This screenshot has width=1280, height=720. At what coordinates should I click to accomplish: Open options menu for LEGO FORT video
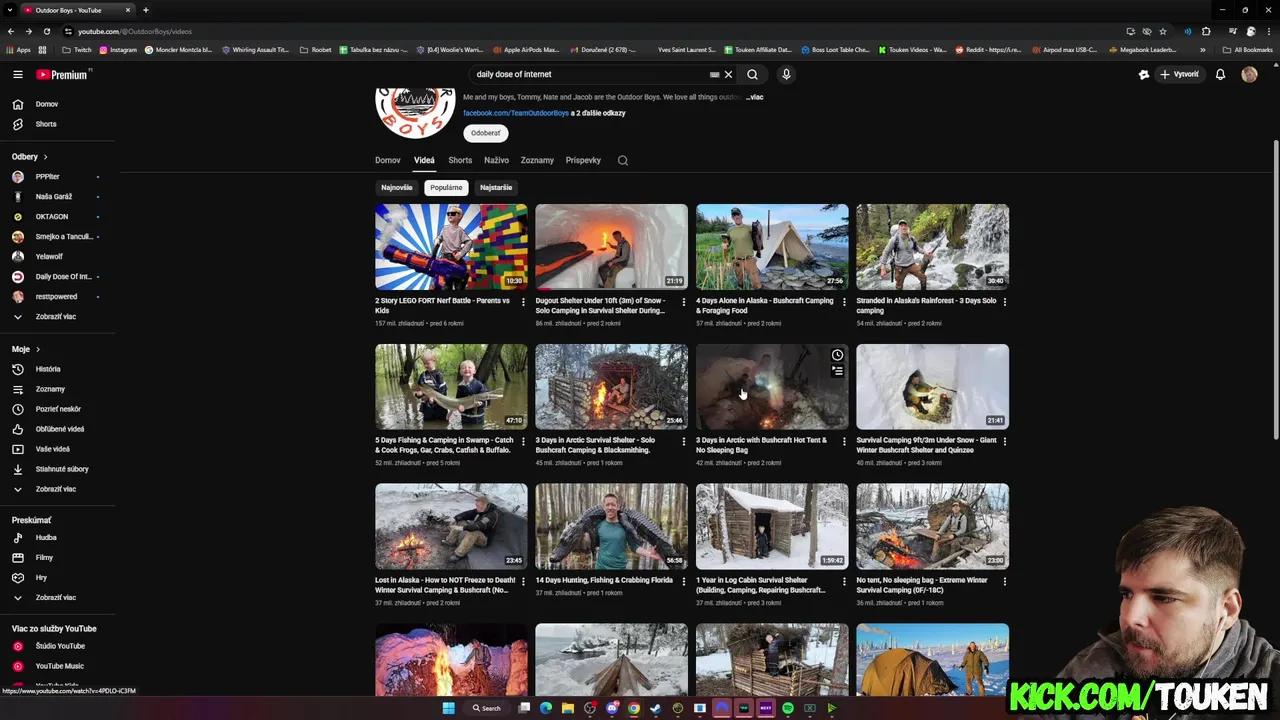523,301
